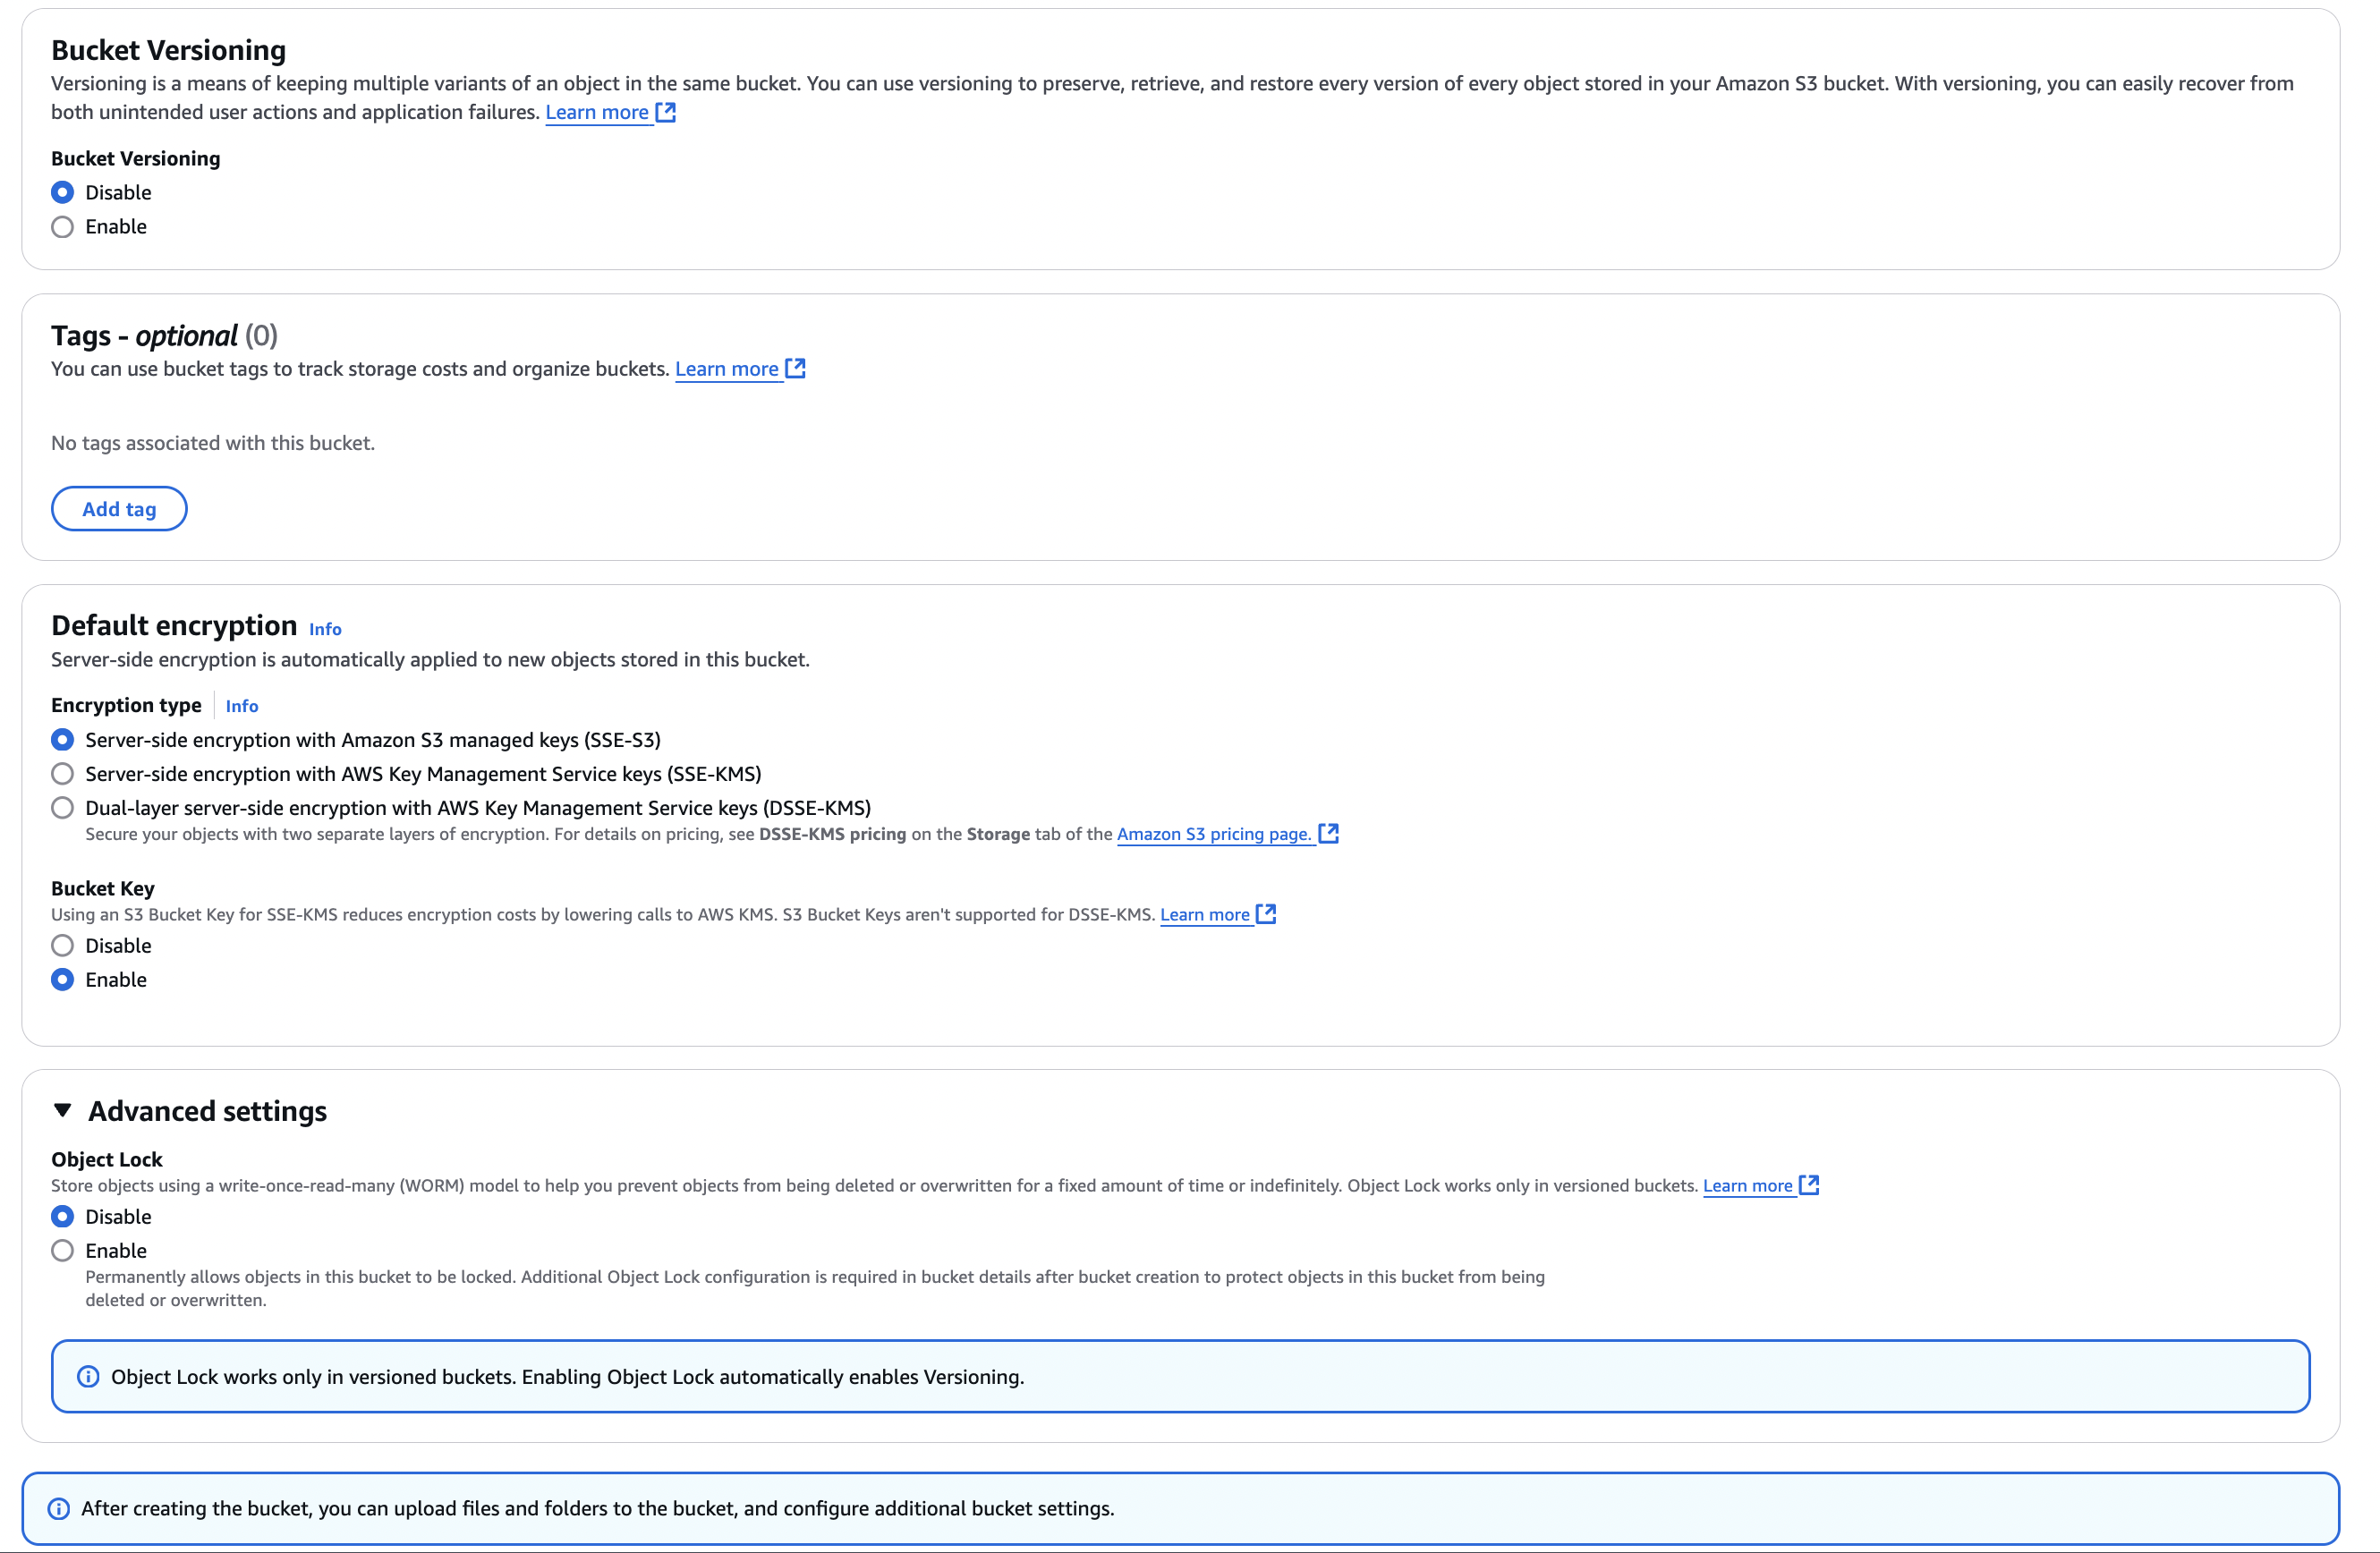Click the external link icon beside Amazon S3 pricing page

point(1329,833)
